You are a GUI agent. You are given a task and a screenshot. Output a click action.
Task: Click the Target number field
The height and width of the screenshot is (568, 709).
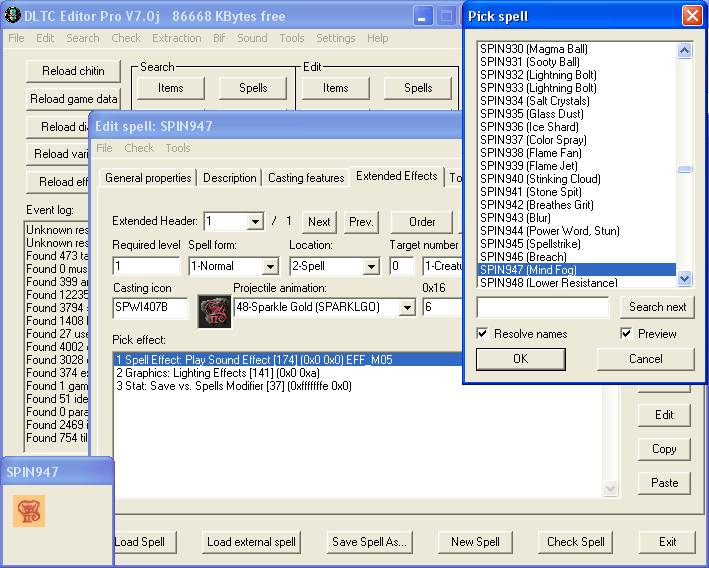[x=402, y=266]
